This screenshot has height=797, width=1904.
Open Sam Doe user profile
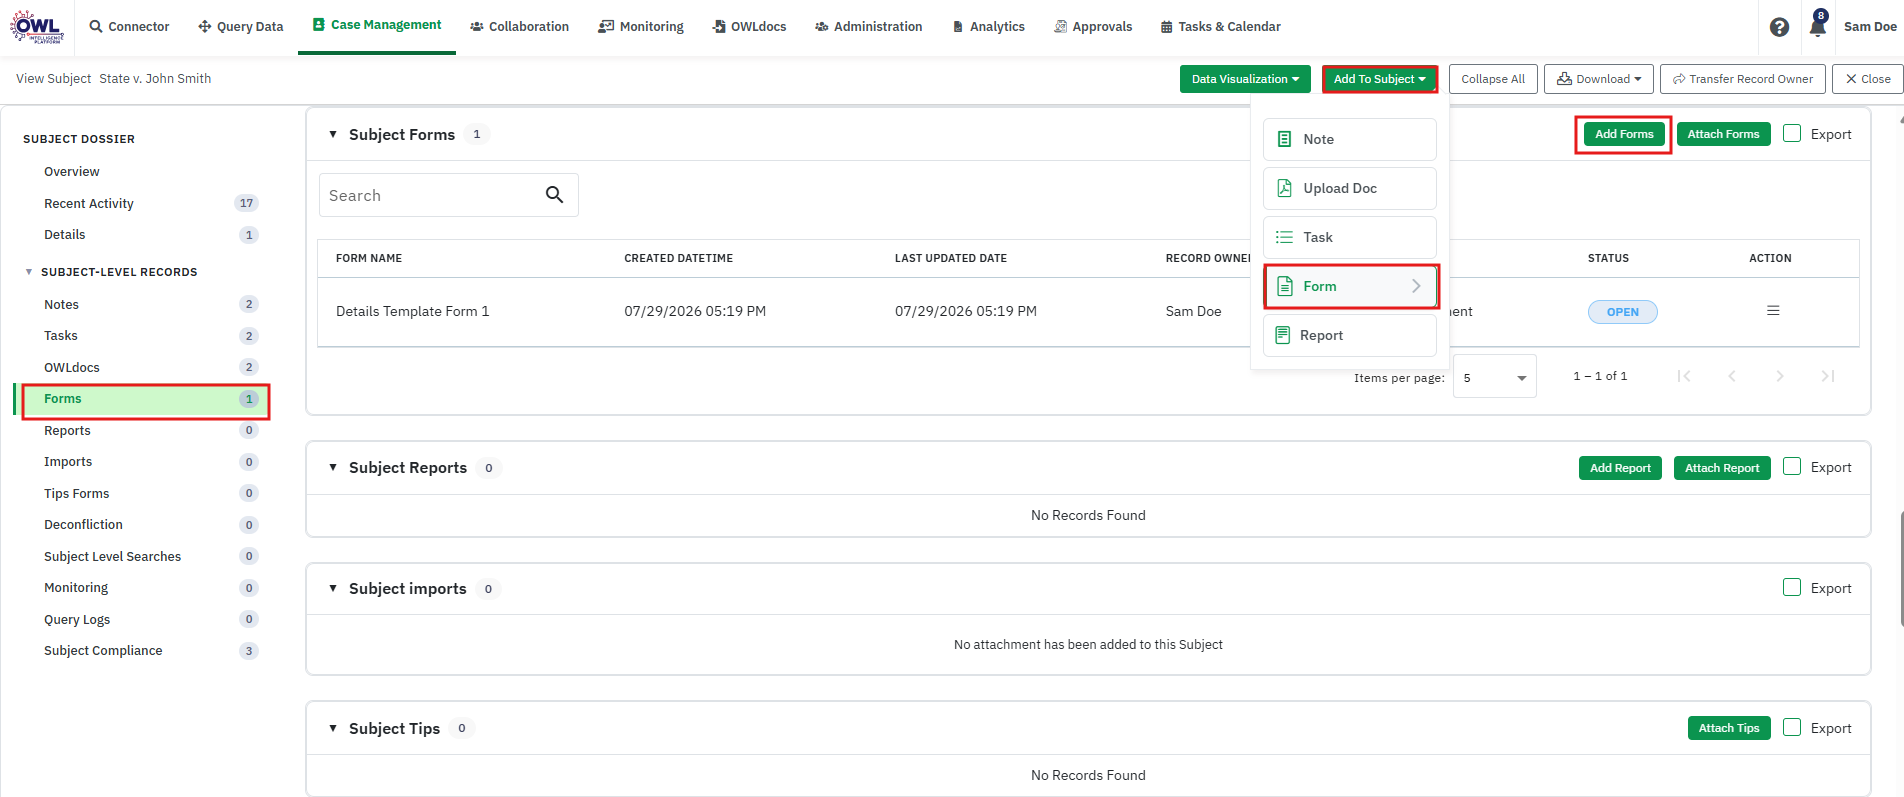click(x=1870, y=27)
